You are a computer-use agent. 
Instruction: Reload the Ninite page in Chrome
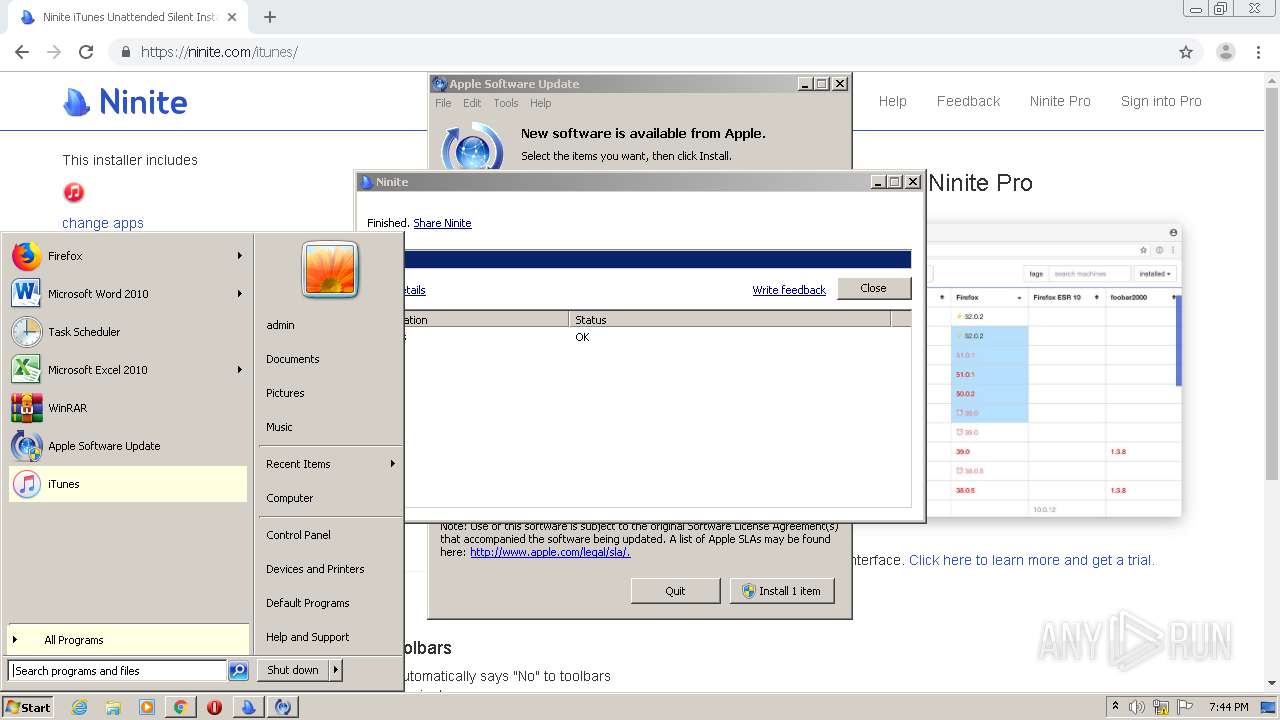pyautogui.click(x=86, y=52)
